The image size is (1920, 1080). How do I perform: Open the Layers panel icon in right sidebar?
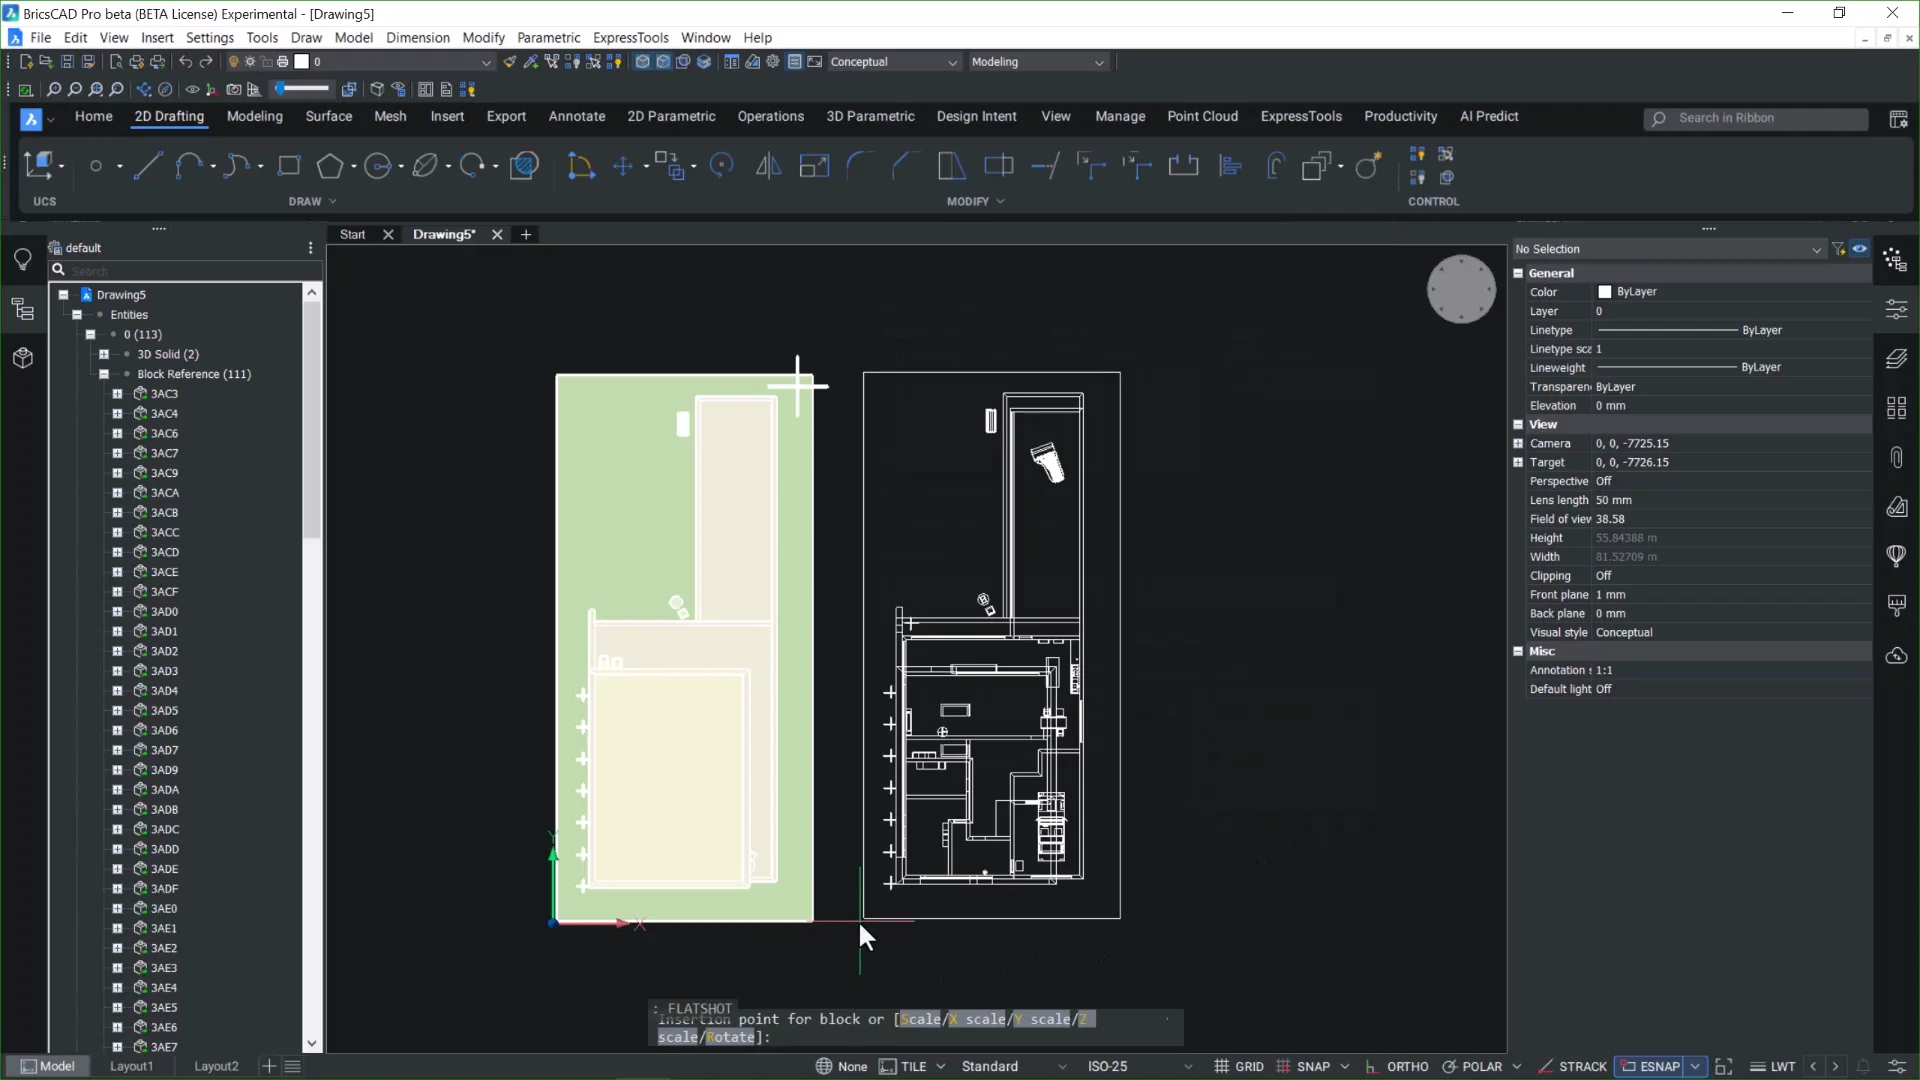(1896, 358)
